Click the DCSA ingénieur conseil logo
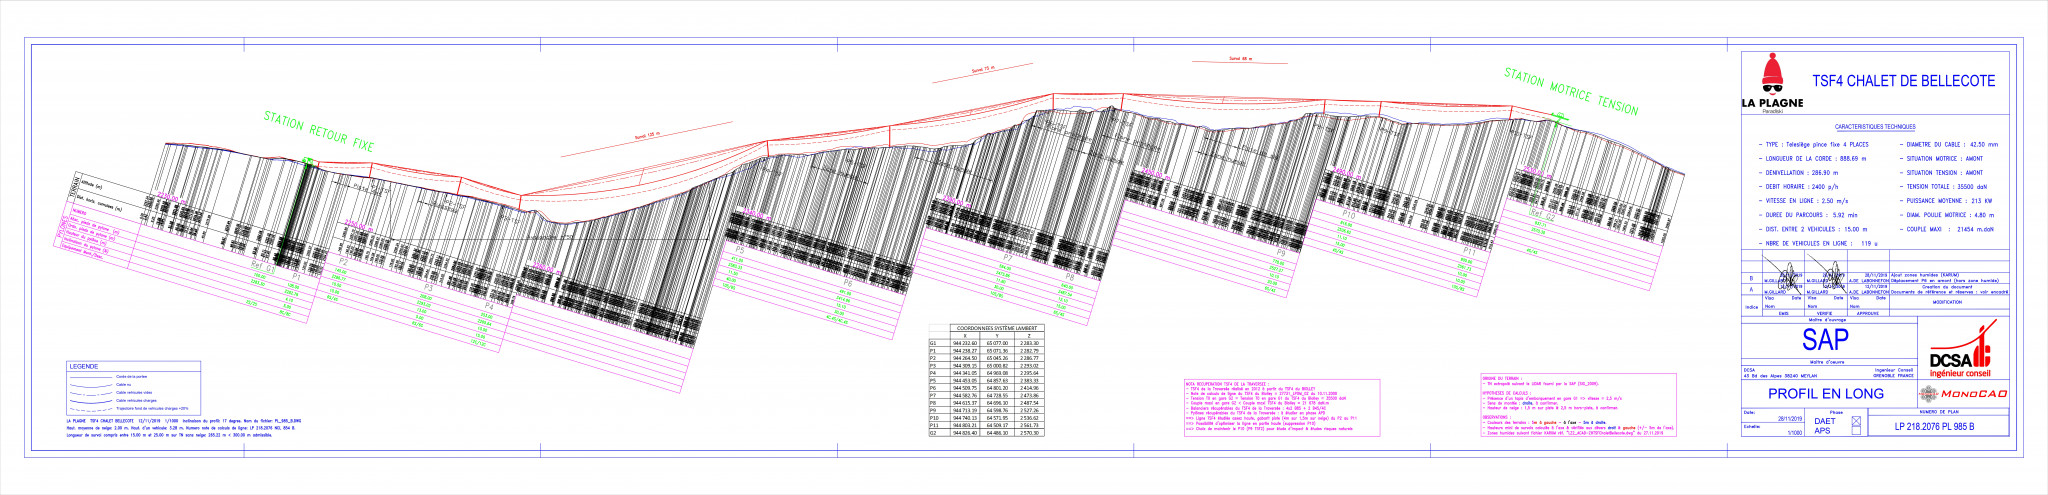Viewport: 2048px width, 495px height. 1963,348
